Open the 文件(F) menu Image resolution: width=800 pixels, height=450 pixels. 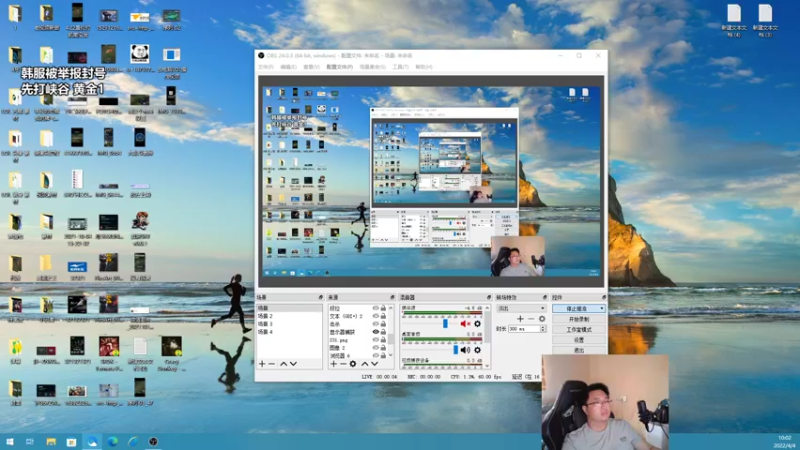point(266,67)
